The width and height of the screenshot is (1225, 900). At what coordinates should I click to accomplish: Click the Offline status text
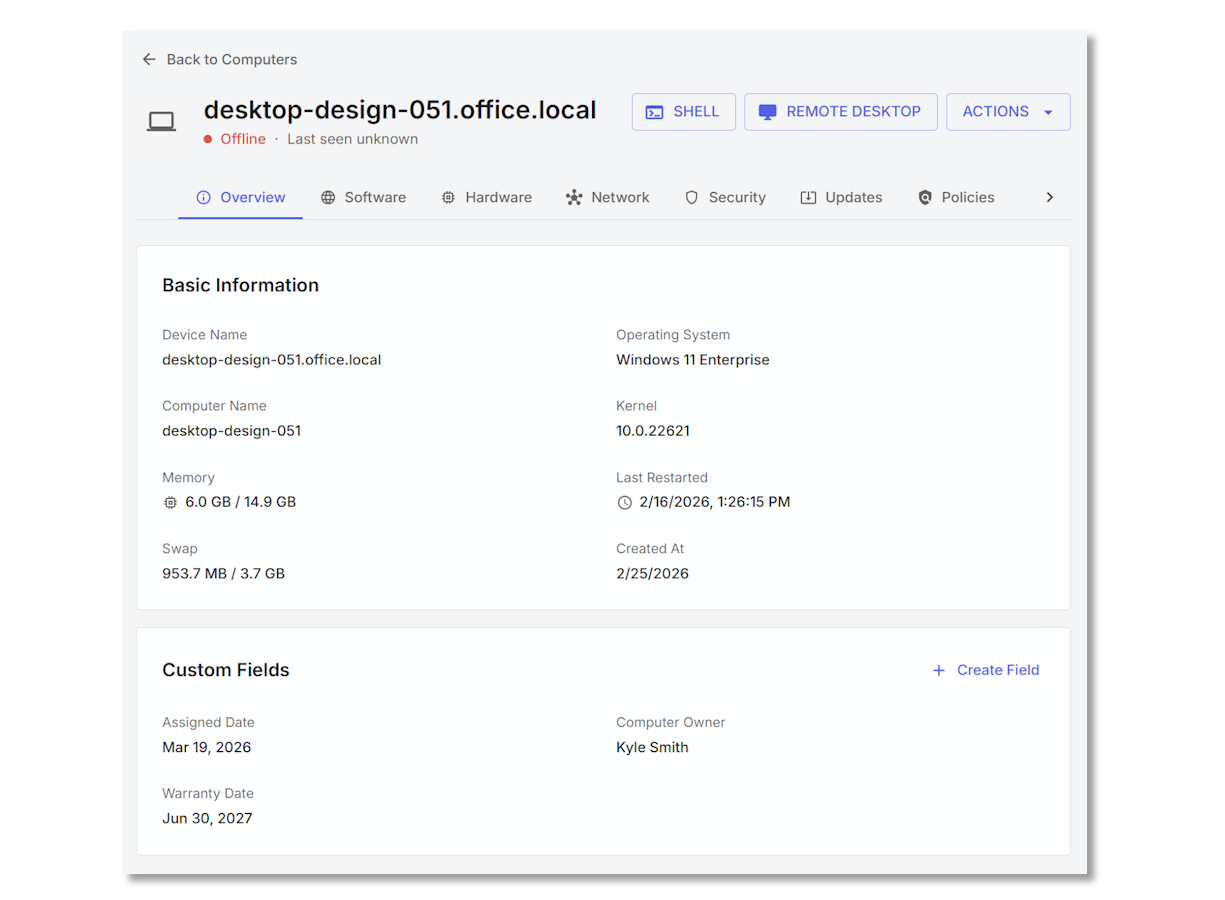pyautogui.click(x=243, y=139)
